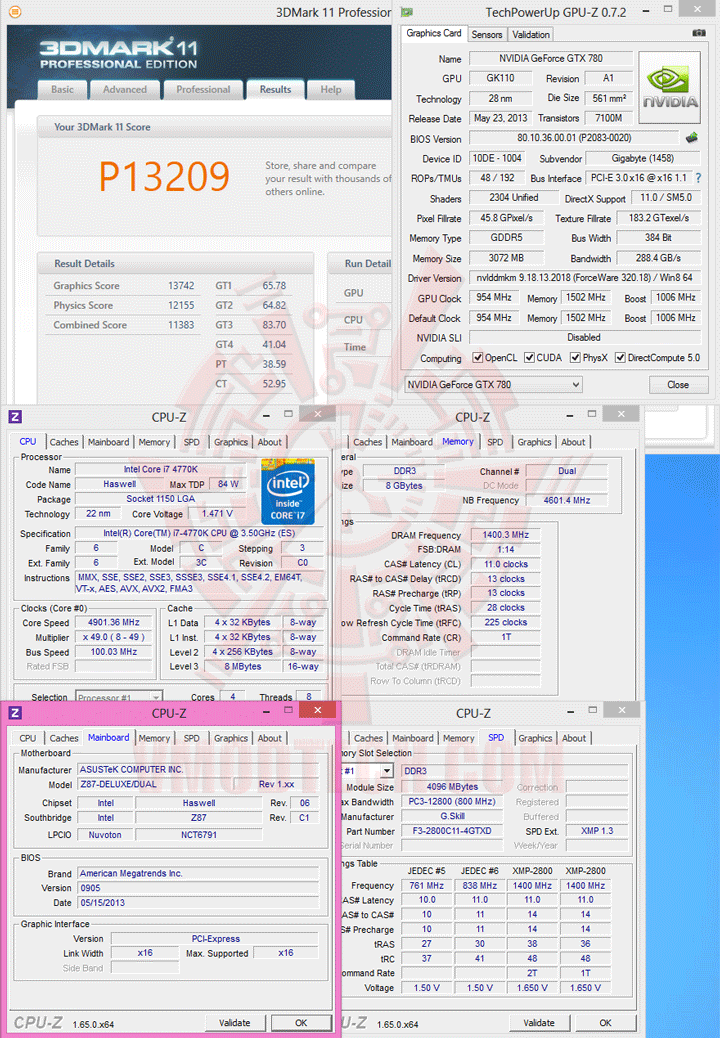Click the BIOS Version field 80.10.36.00.01

tap(574, 138)
